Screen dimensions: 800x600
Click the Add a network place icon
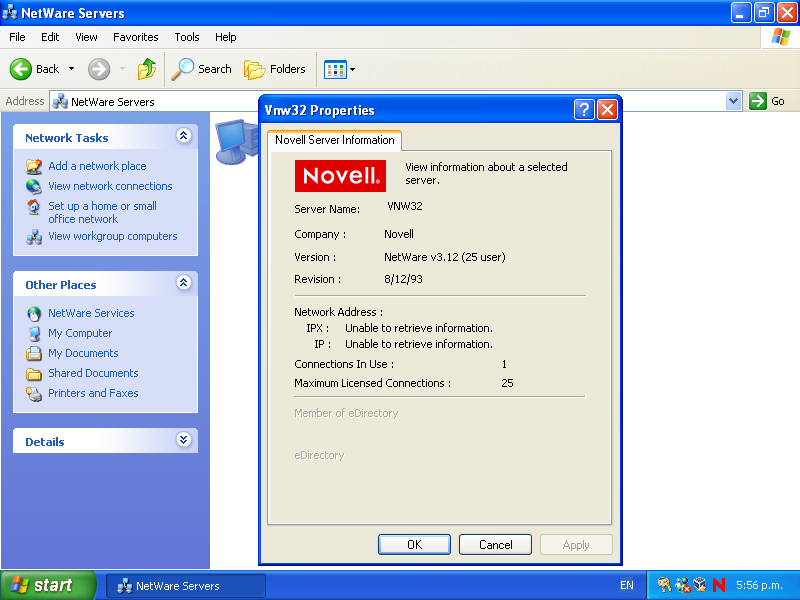pyautogui.click(x=34, y=166)
